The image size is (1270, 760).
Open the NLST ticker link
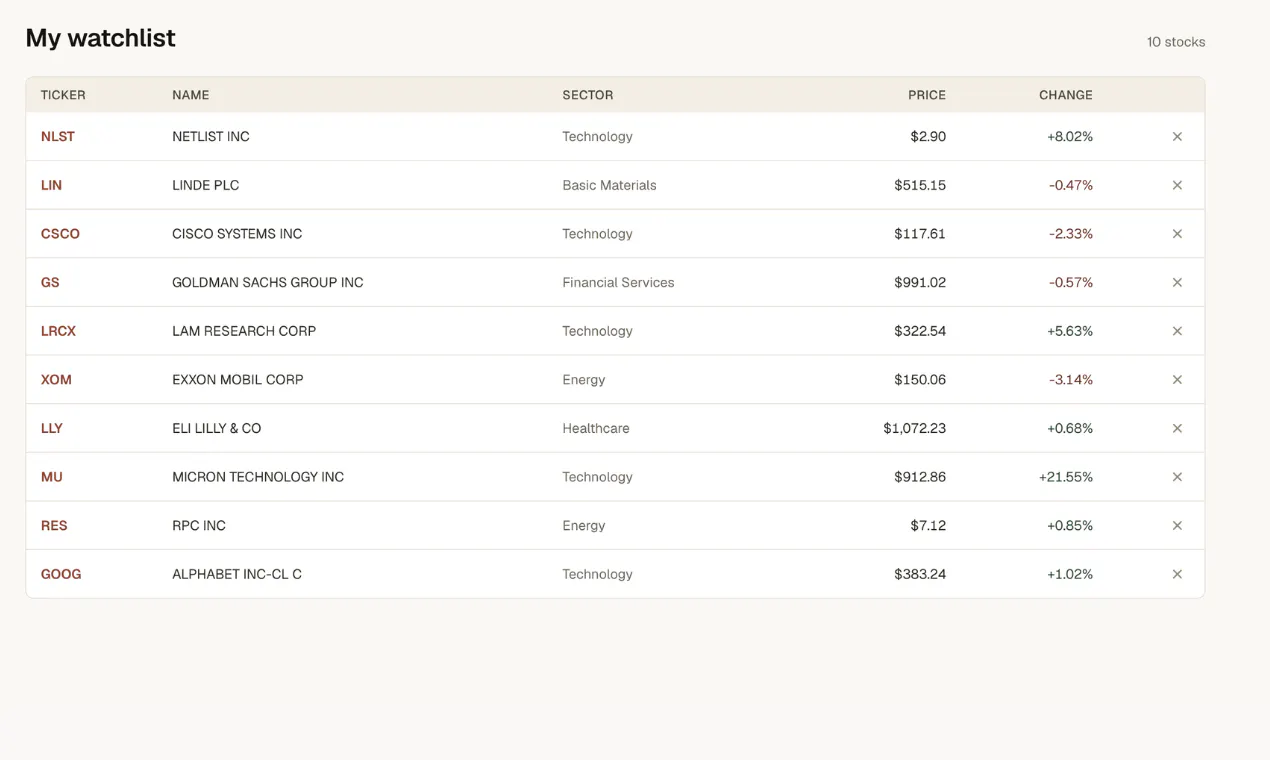click(58, 136)
